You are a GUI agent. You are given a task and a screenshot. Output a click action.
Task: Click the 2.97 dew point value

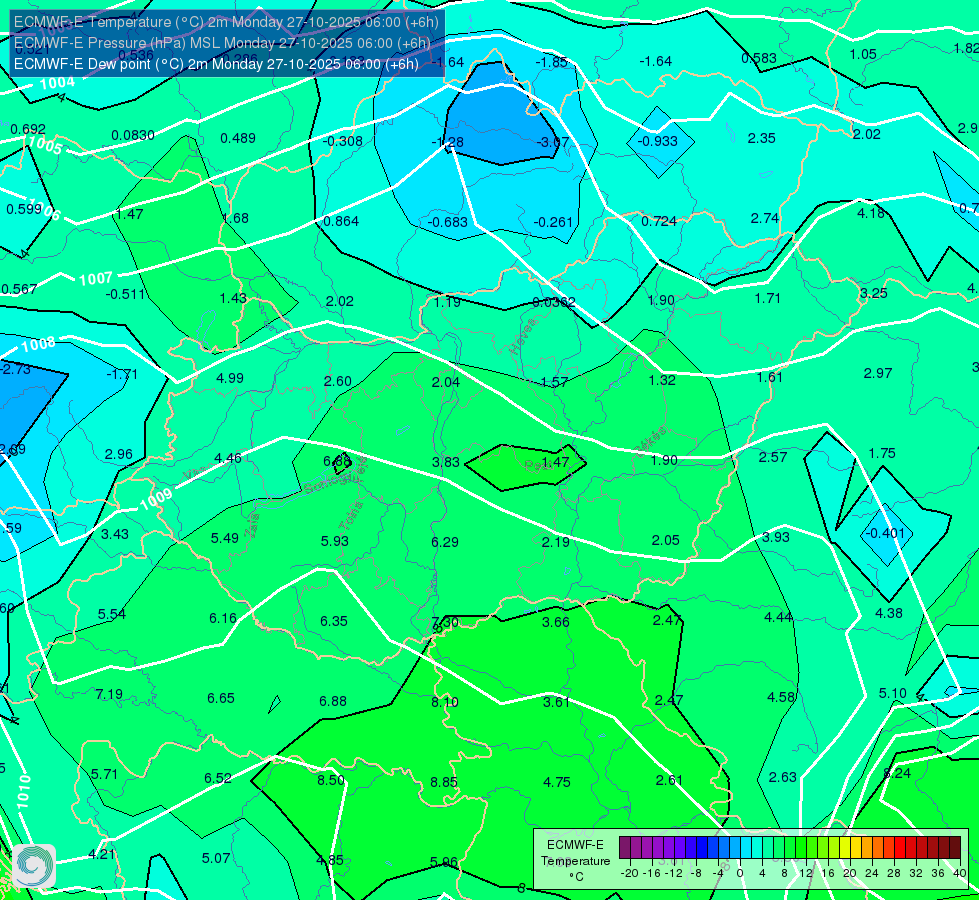point(878,373)
